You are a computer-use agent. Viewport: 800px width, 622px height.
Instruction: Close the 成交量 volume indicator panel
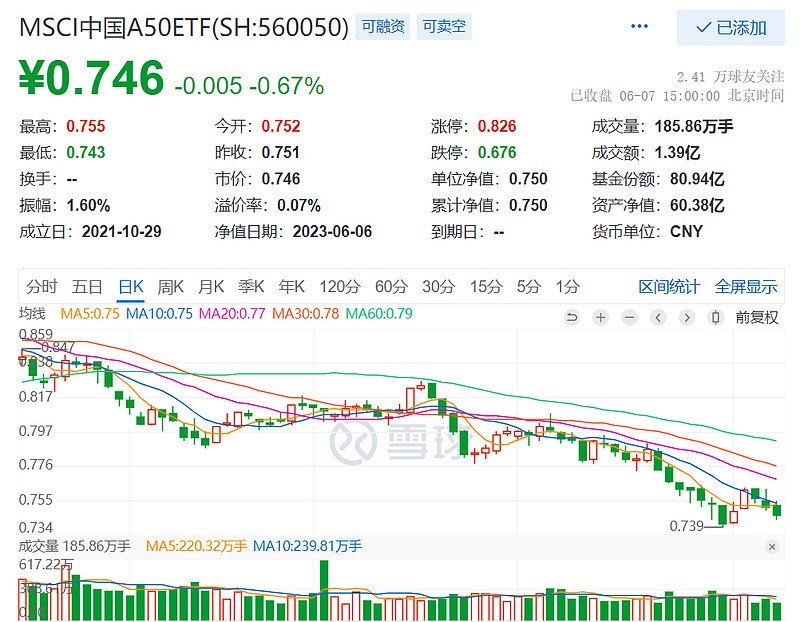pyautogui.click(x=770, y=548)
